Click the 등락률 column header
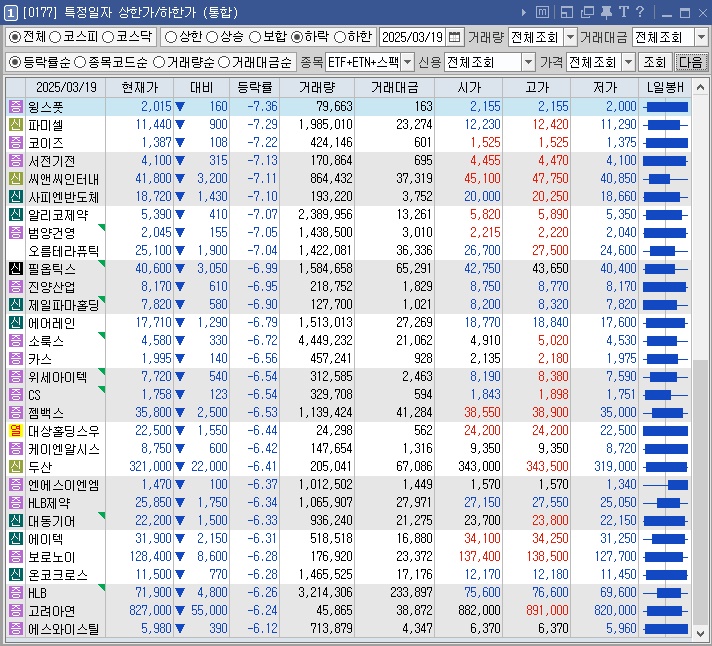The height and width of the screenshot is (646, 712). click(255, 87)
